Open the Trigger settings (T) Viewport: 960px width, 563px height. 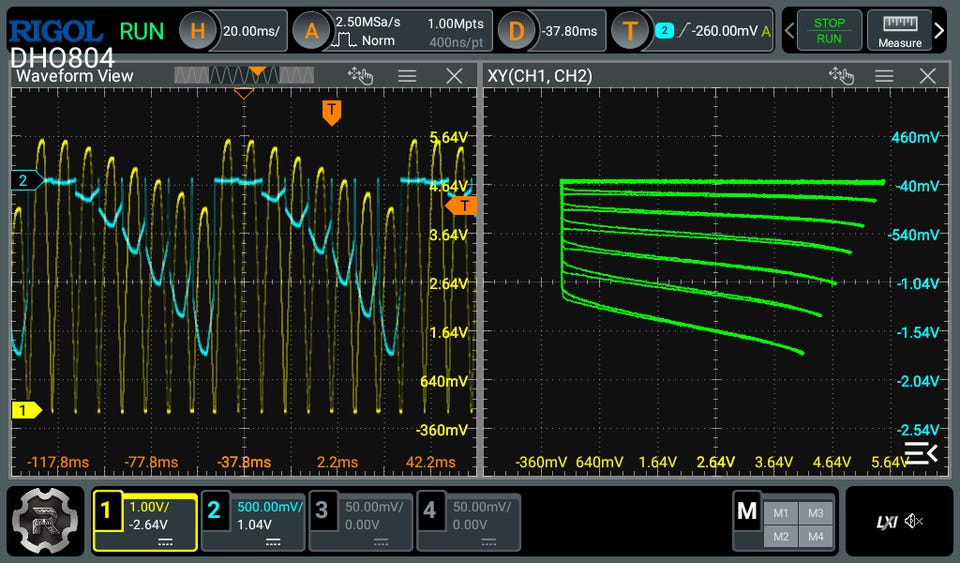coord(631,31)
